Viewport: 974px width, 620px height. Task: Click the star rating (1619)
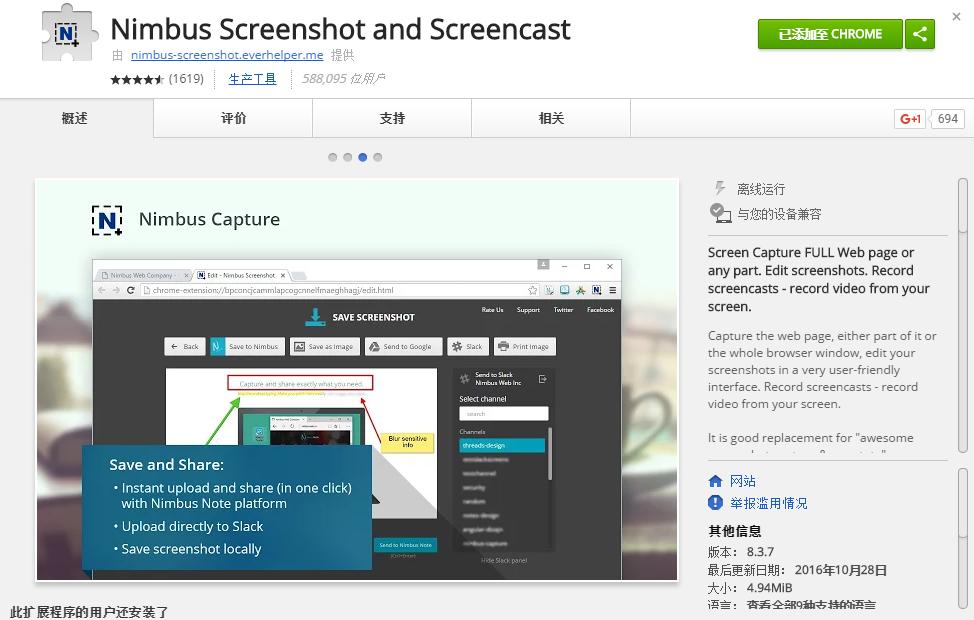pos(157,79)
